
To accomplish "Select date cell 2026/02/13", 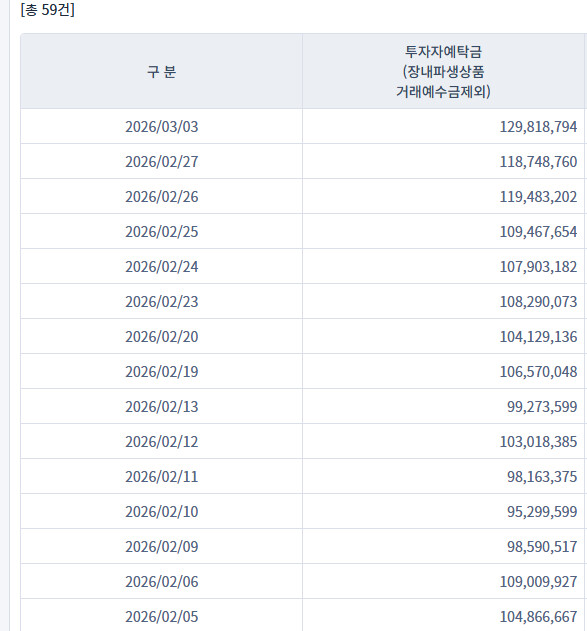I will tap(161, 407).
